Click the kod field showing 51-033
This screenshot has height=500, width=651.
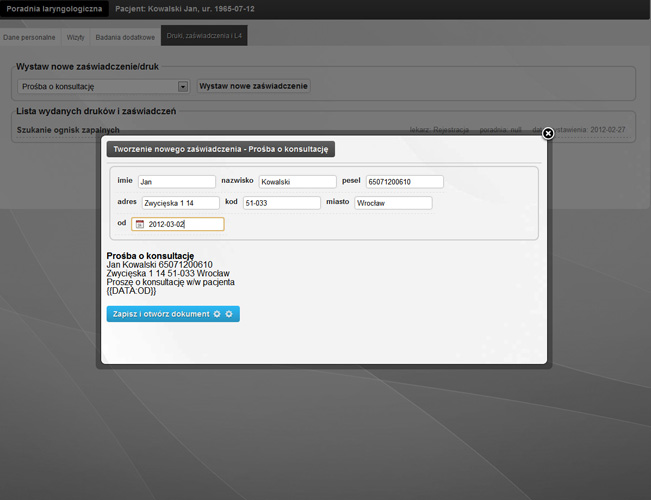282,203
